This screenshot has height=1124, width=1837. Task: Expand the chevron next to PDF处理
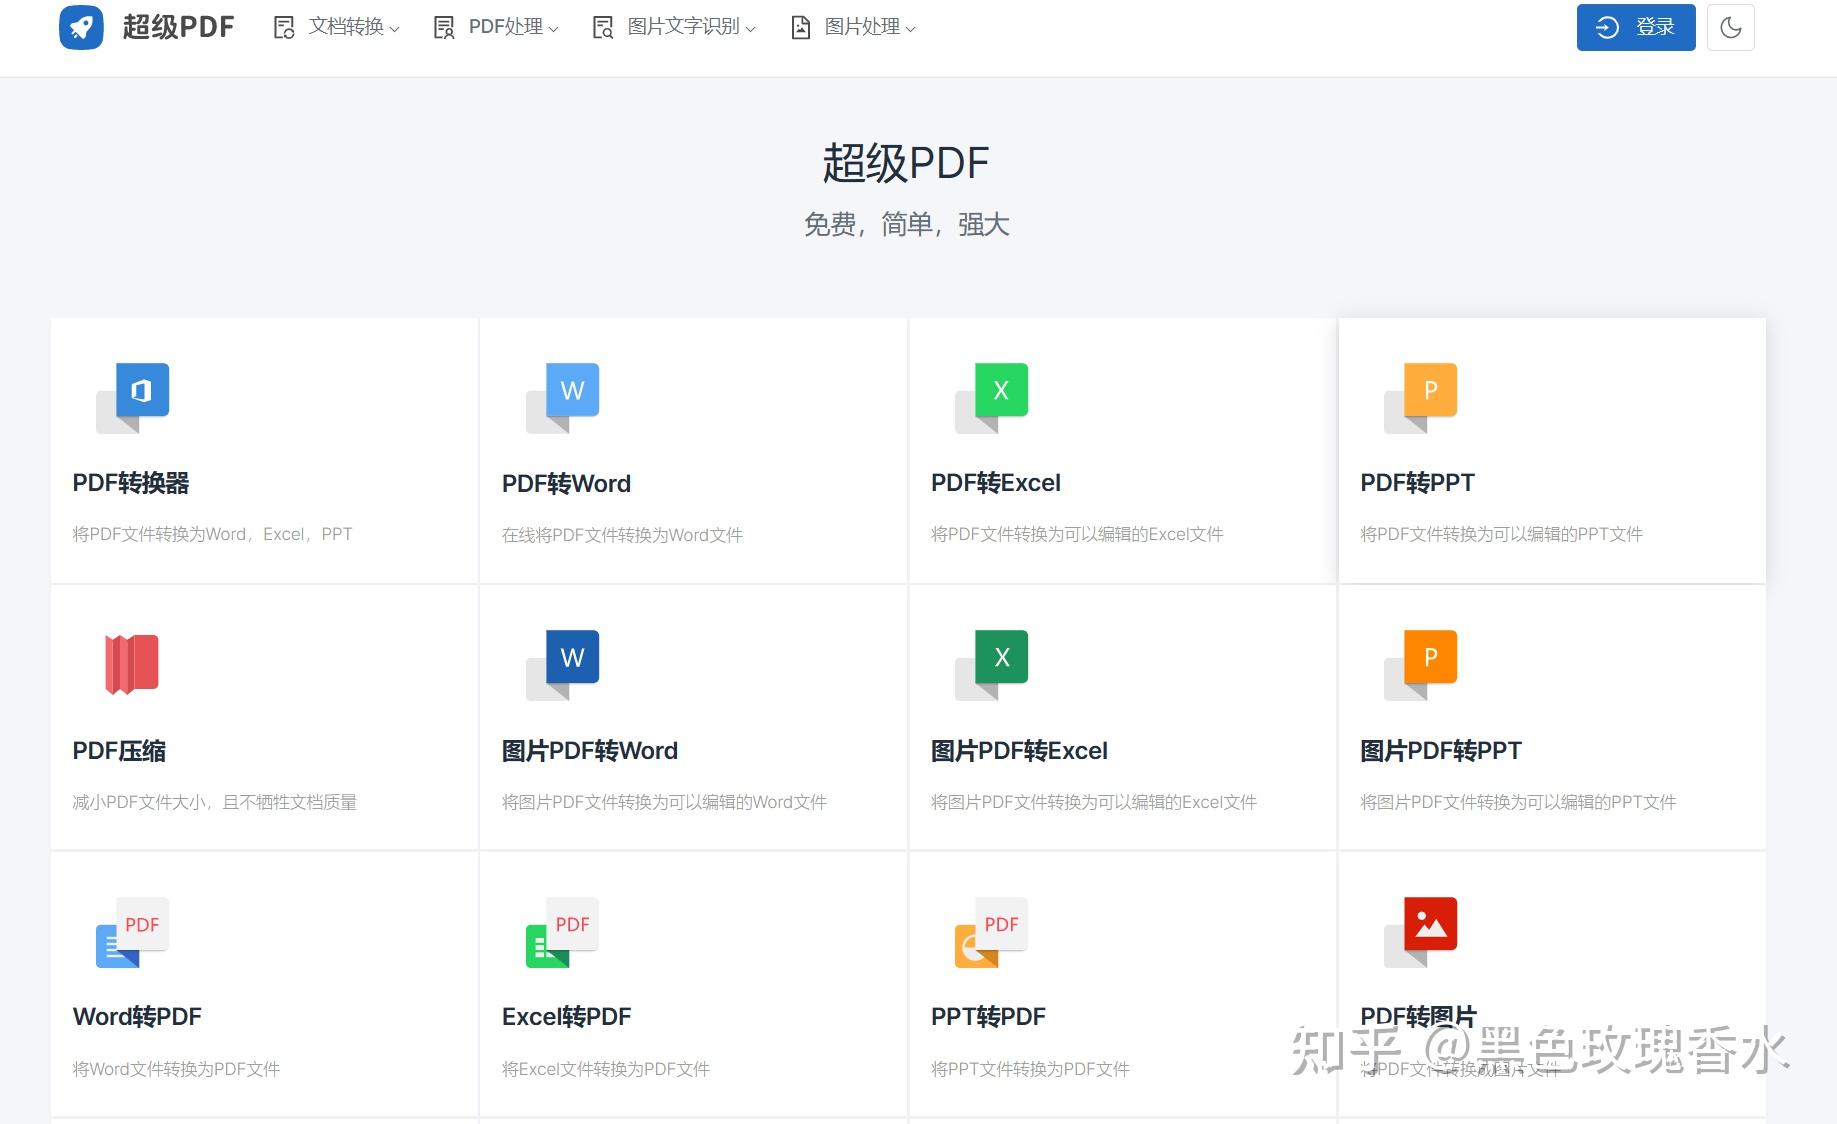point(553,29)
